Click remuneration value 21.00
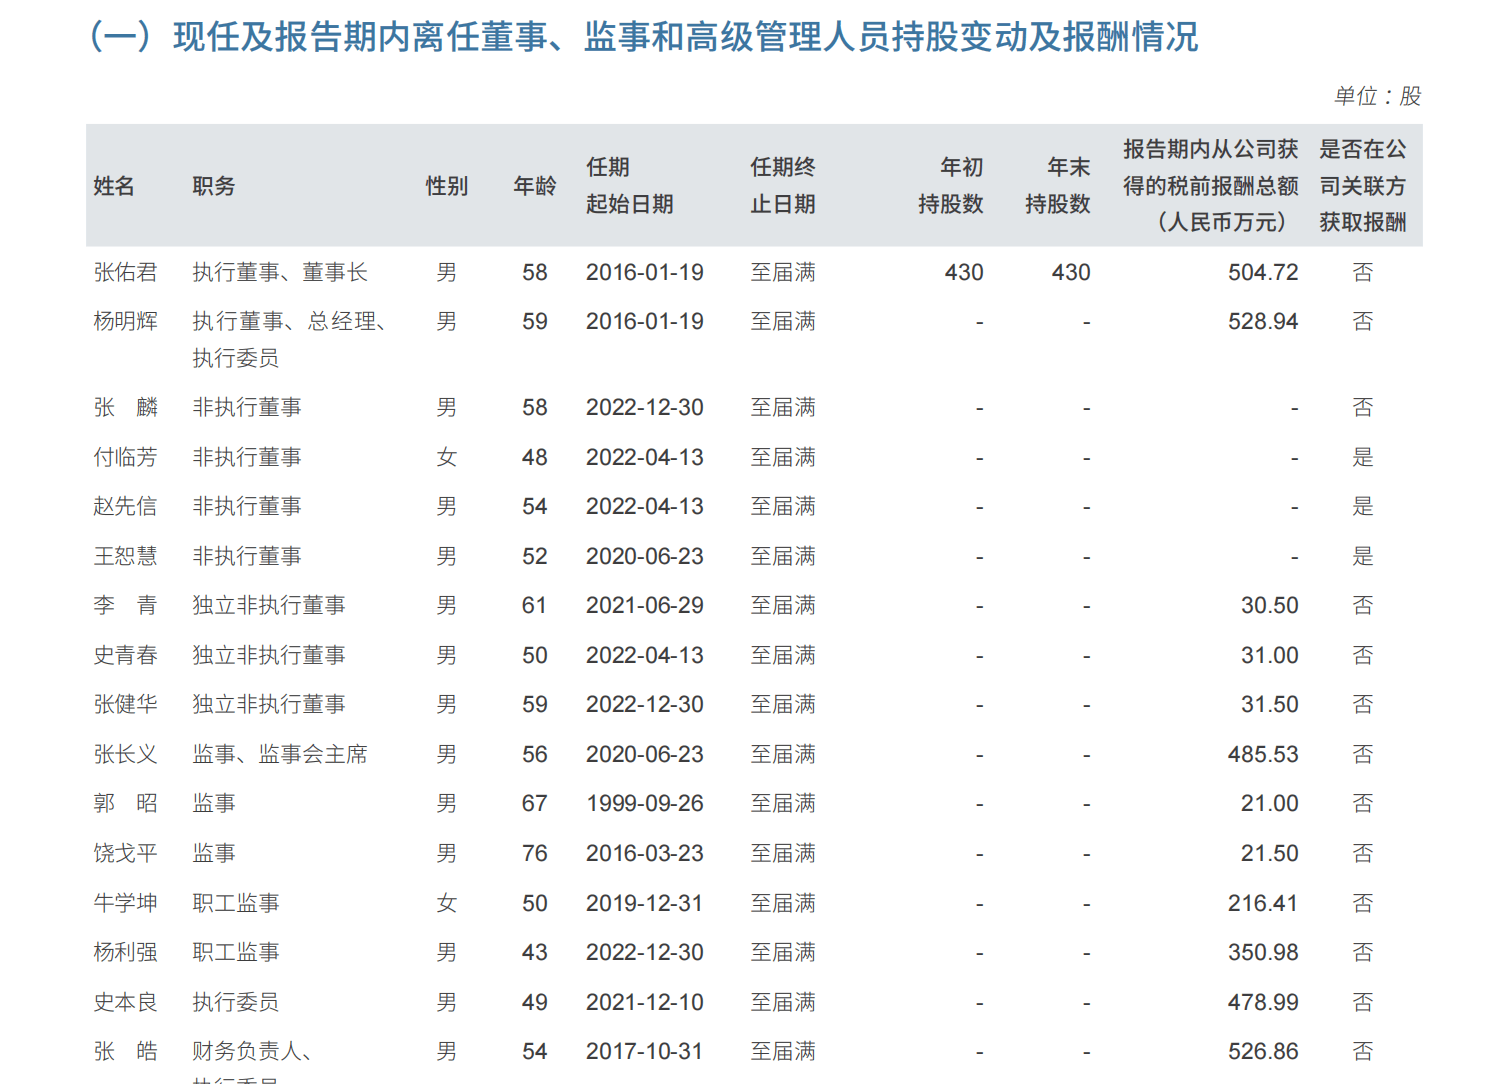Screen dimensions: 1502x1084 coord(1270,803)
